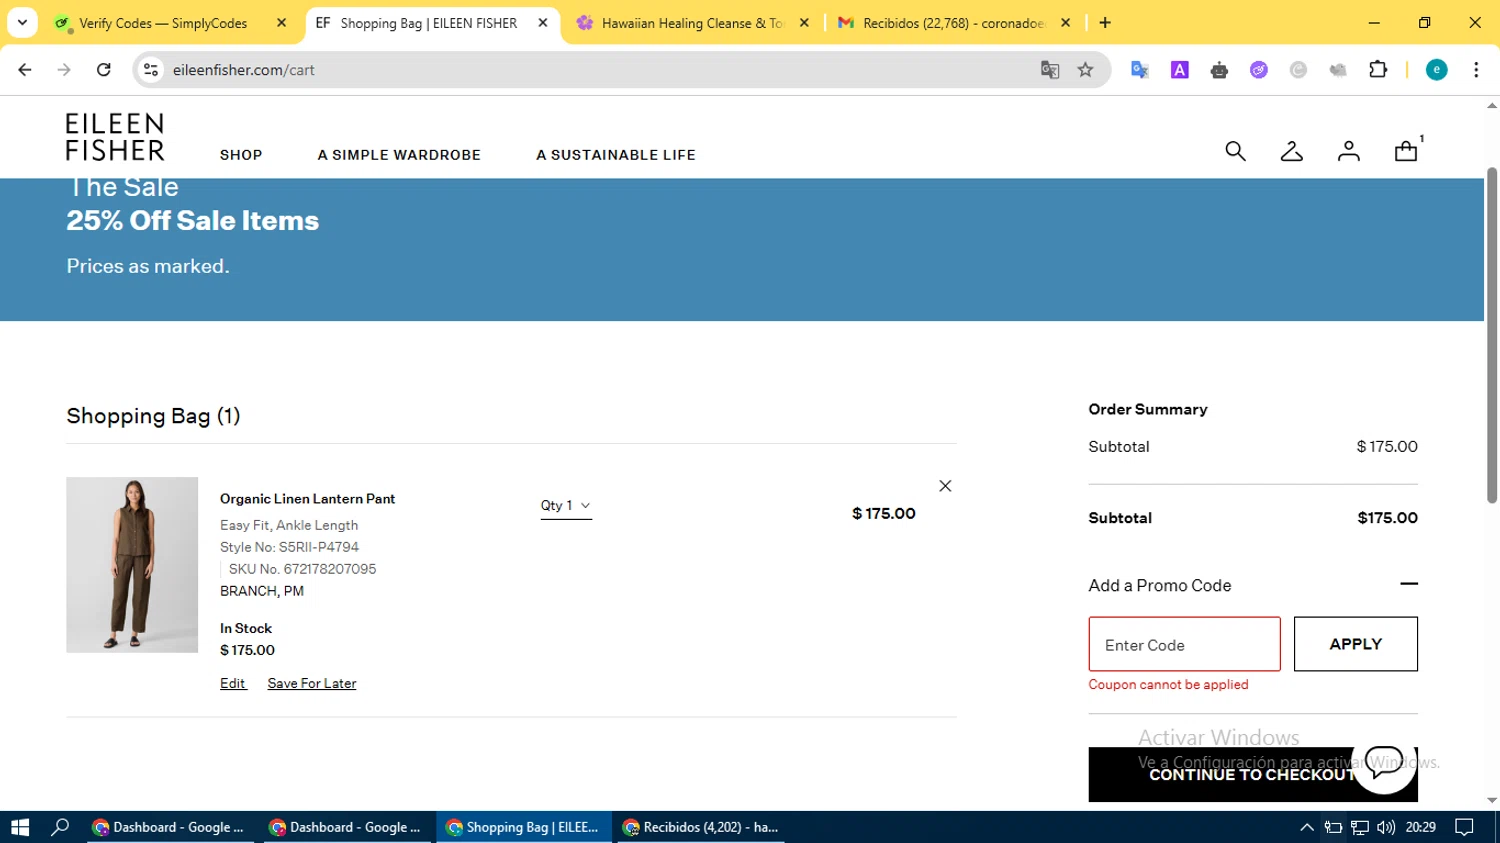1500x843 pixels.
Task: Open the Windows notification center icon
Action: tap(1464, 827)
